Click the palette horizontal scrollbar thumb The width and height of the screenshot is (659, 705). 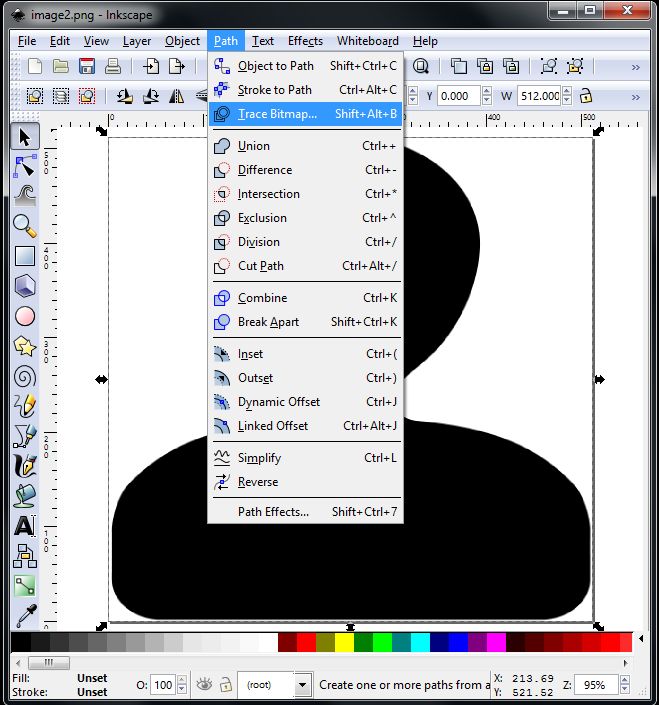coord(49,662)
